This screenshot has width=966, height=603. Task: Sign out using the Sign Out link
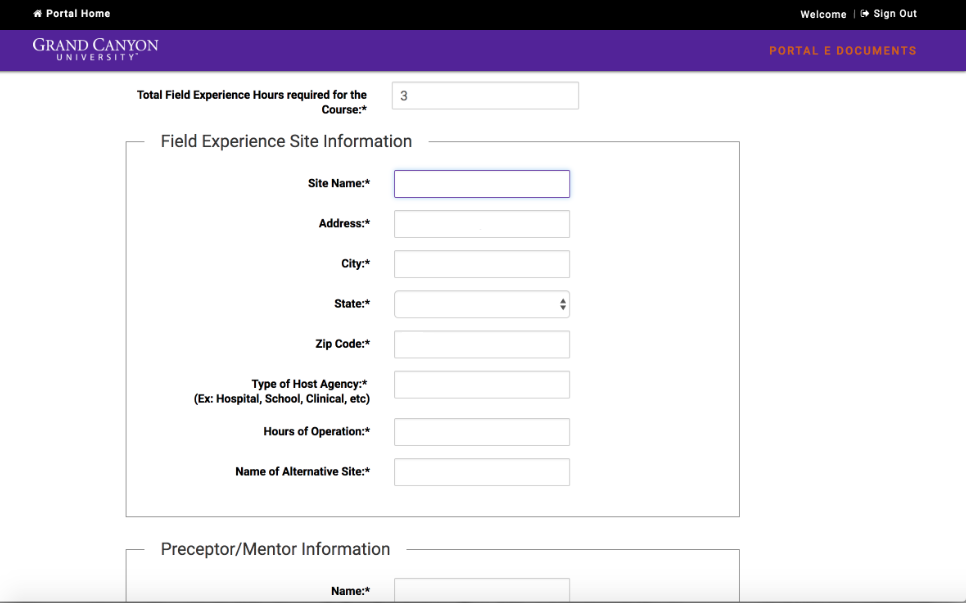click(895, 14)
